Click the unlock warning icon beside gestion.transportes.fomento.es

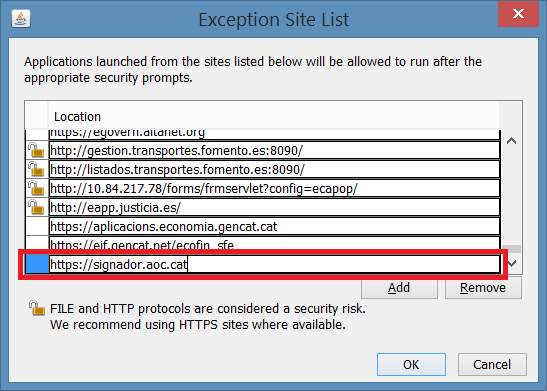[x=36, y=150]
